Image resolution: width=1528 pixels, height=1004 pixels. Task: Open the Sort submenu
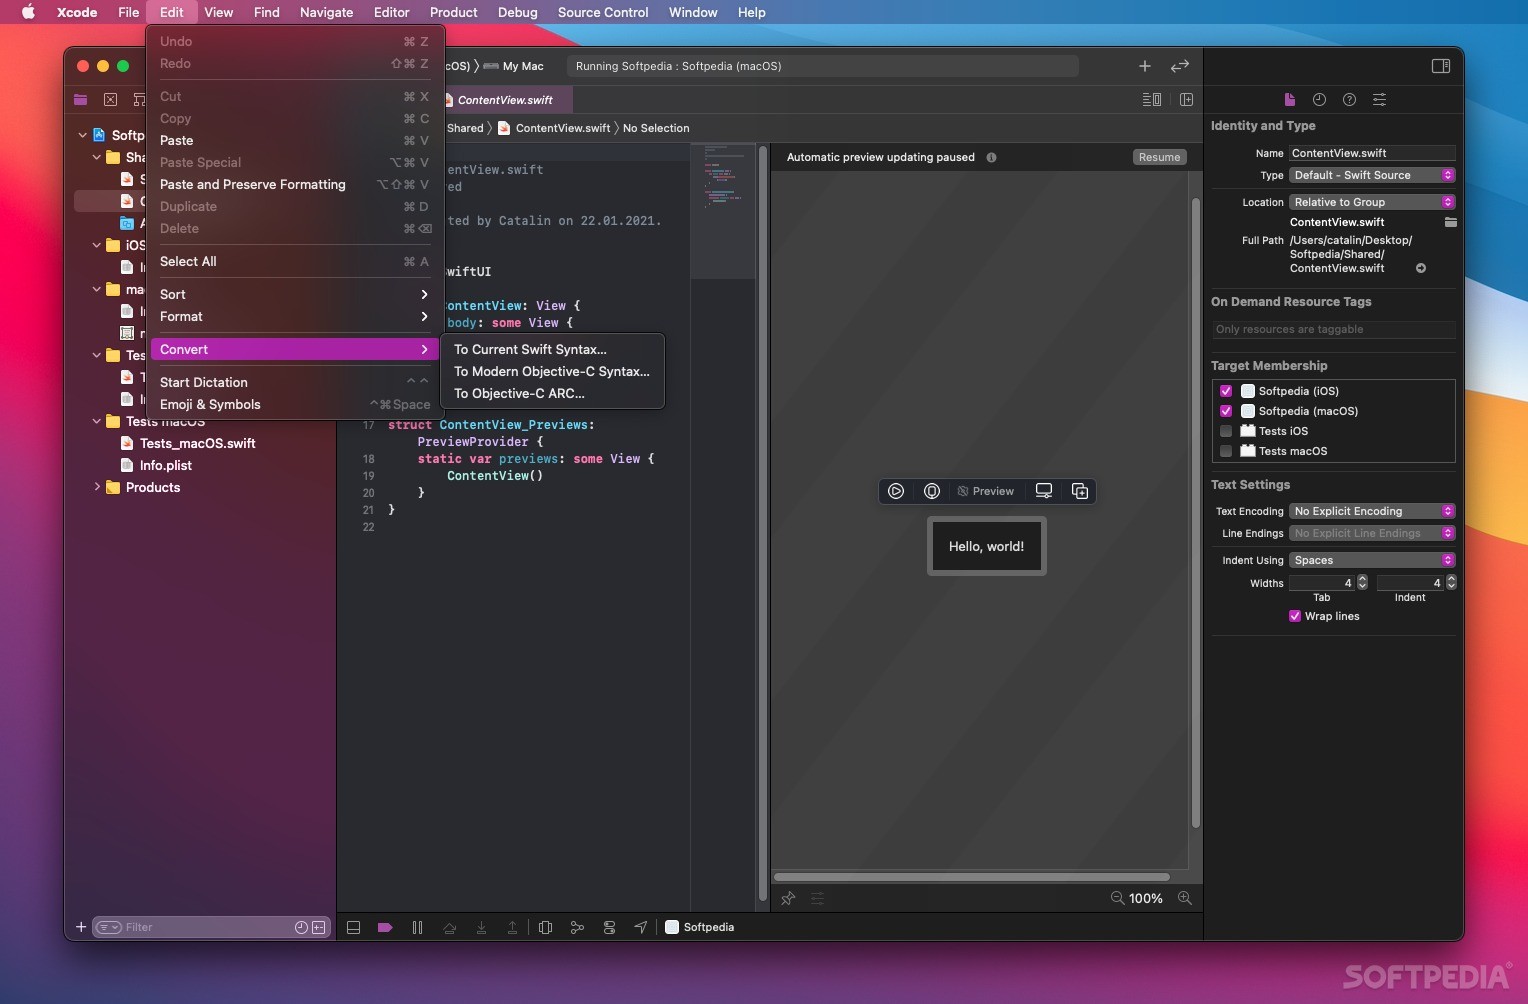coord(294,294)
